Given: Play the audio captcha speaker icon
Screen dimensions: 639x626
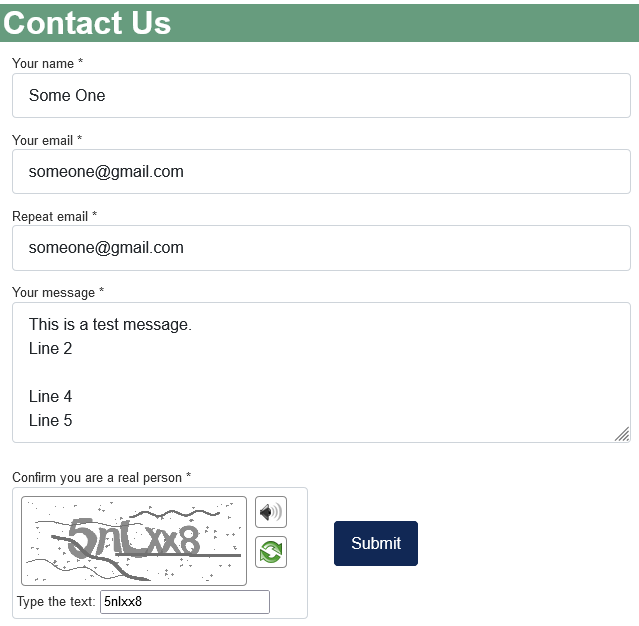Looking at the screenshot, I should click(271, 511).
